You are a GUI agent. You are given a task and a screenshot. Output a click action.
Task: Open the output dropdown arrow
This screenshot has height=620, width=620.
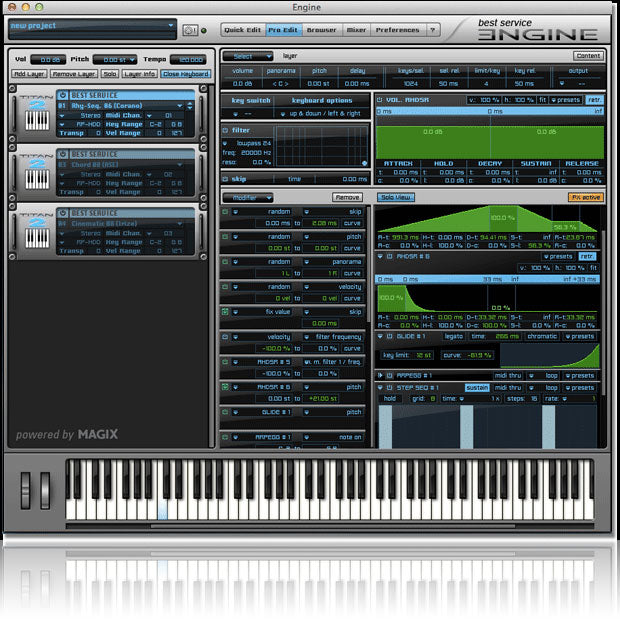tap(562, 84)
